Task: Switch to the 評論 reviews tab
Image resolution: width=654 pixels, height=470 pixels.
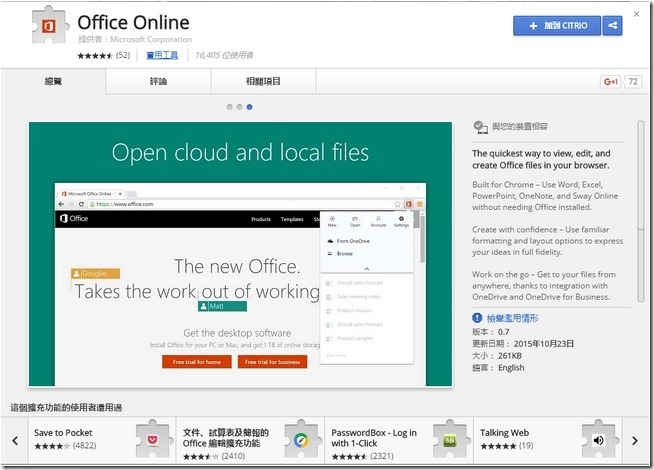Action: 158,81
